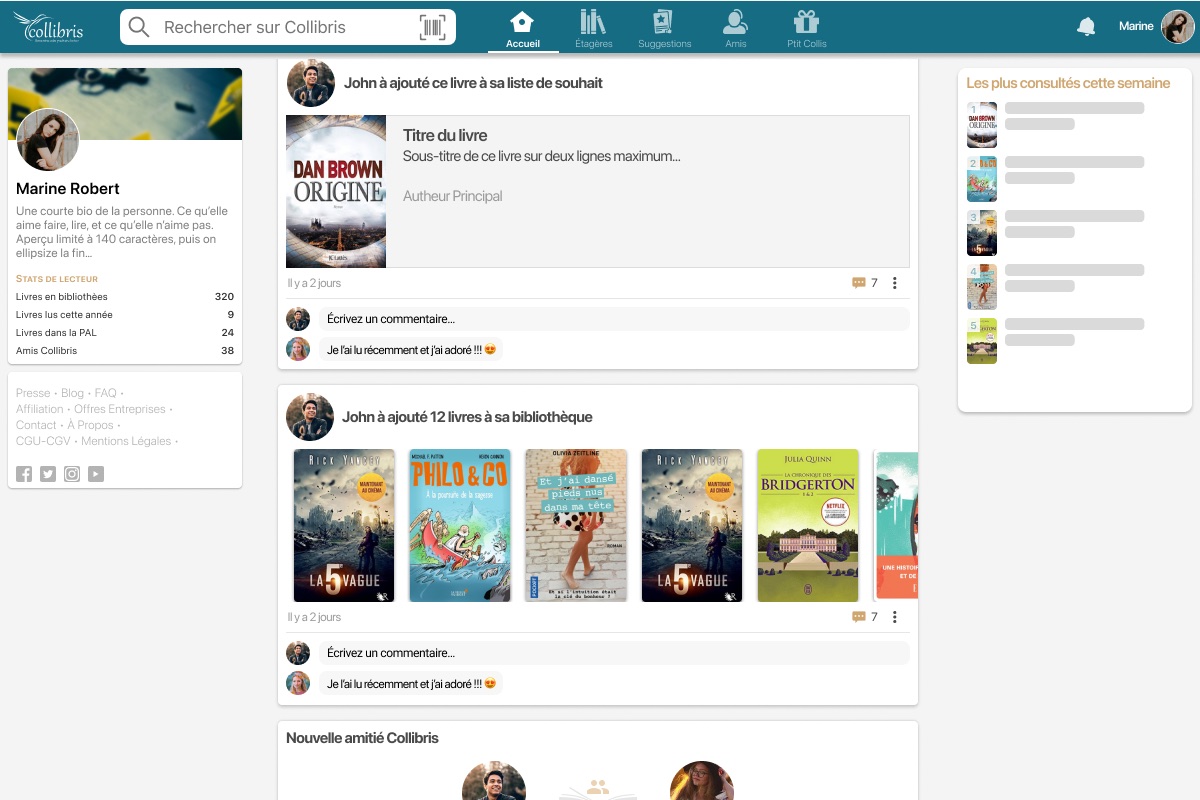Open the comments icon on 12 livres post

pos(858,617)
